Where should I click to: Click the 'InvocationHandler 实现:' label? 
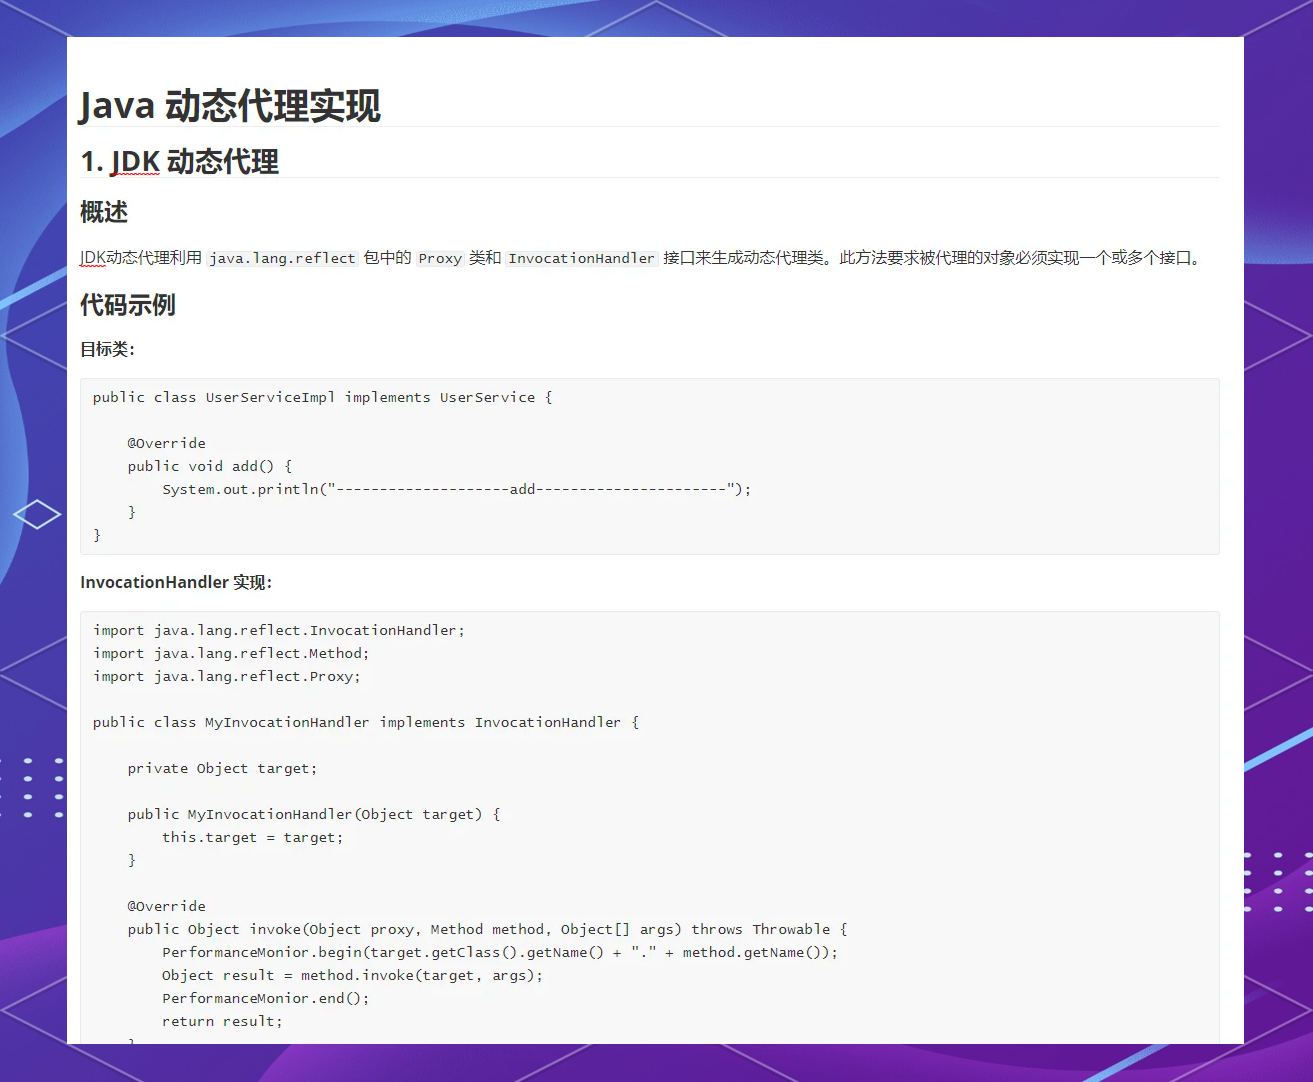pos(176,582)
